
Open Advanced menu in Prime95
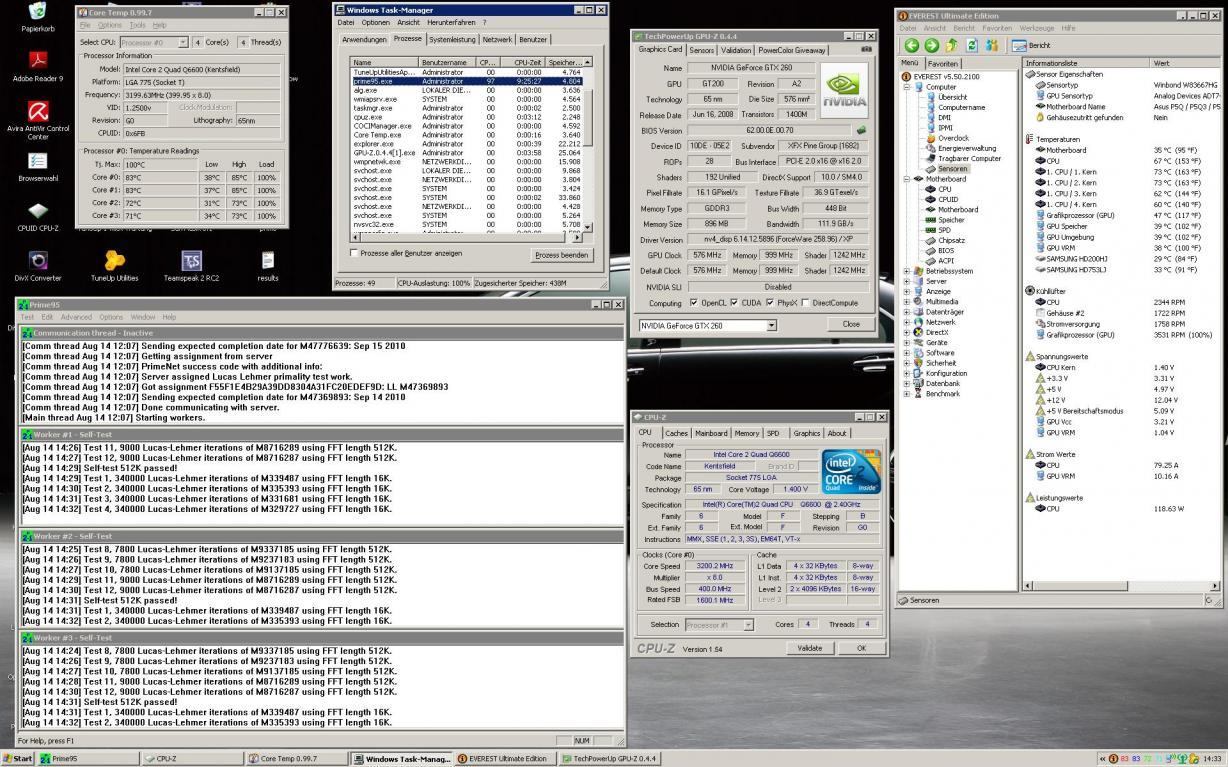[76, 317]
